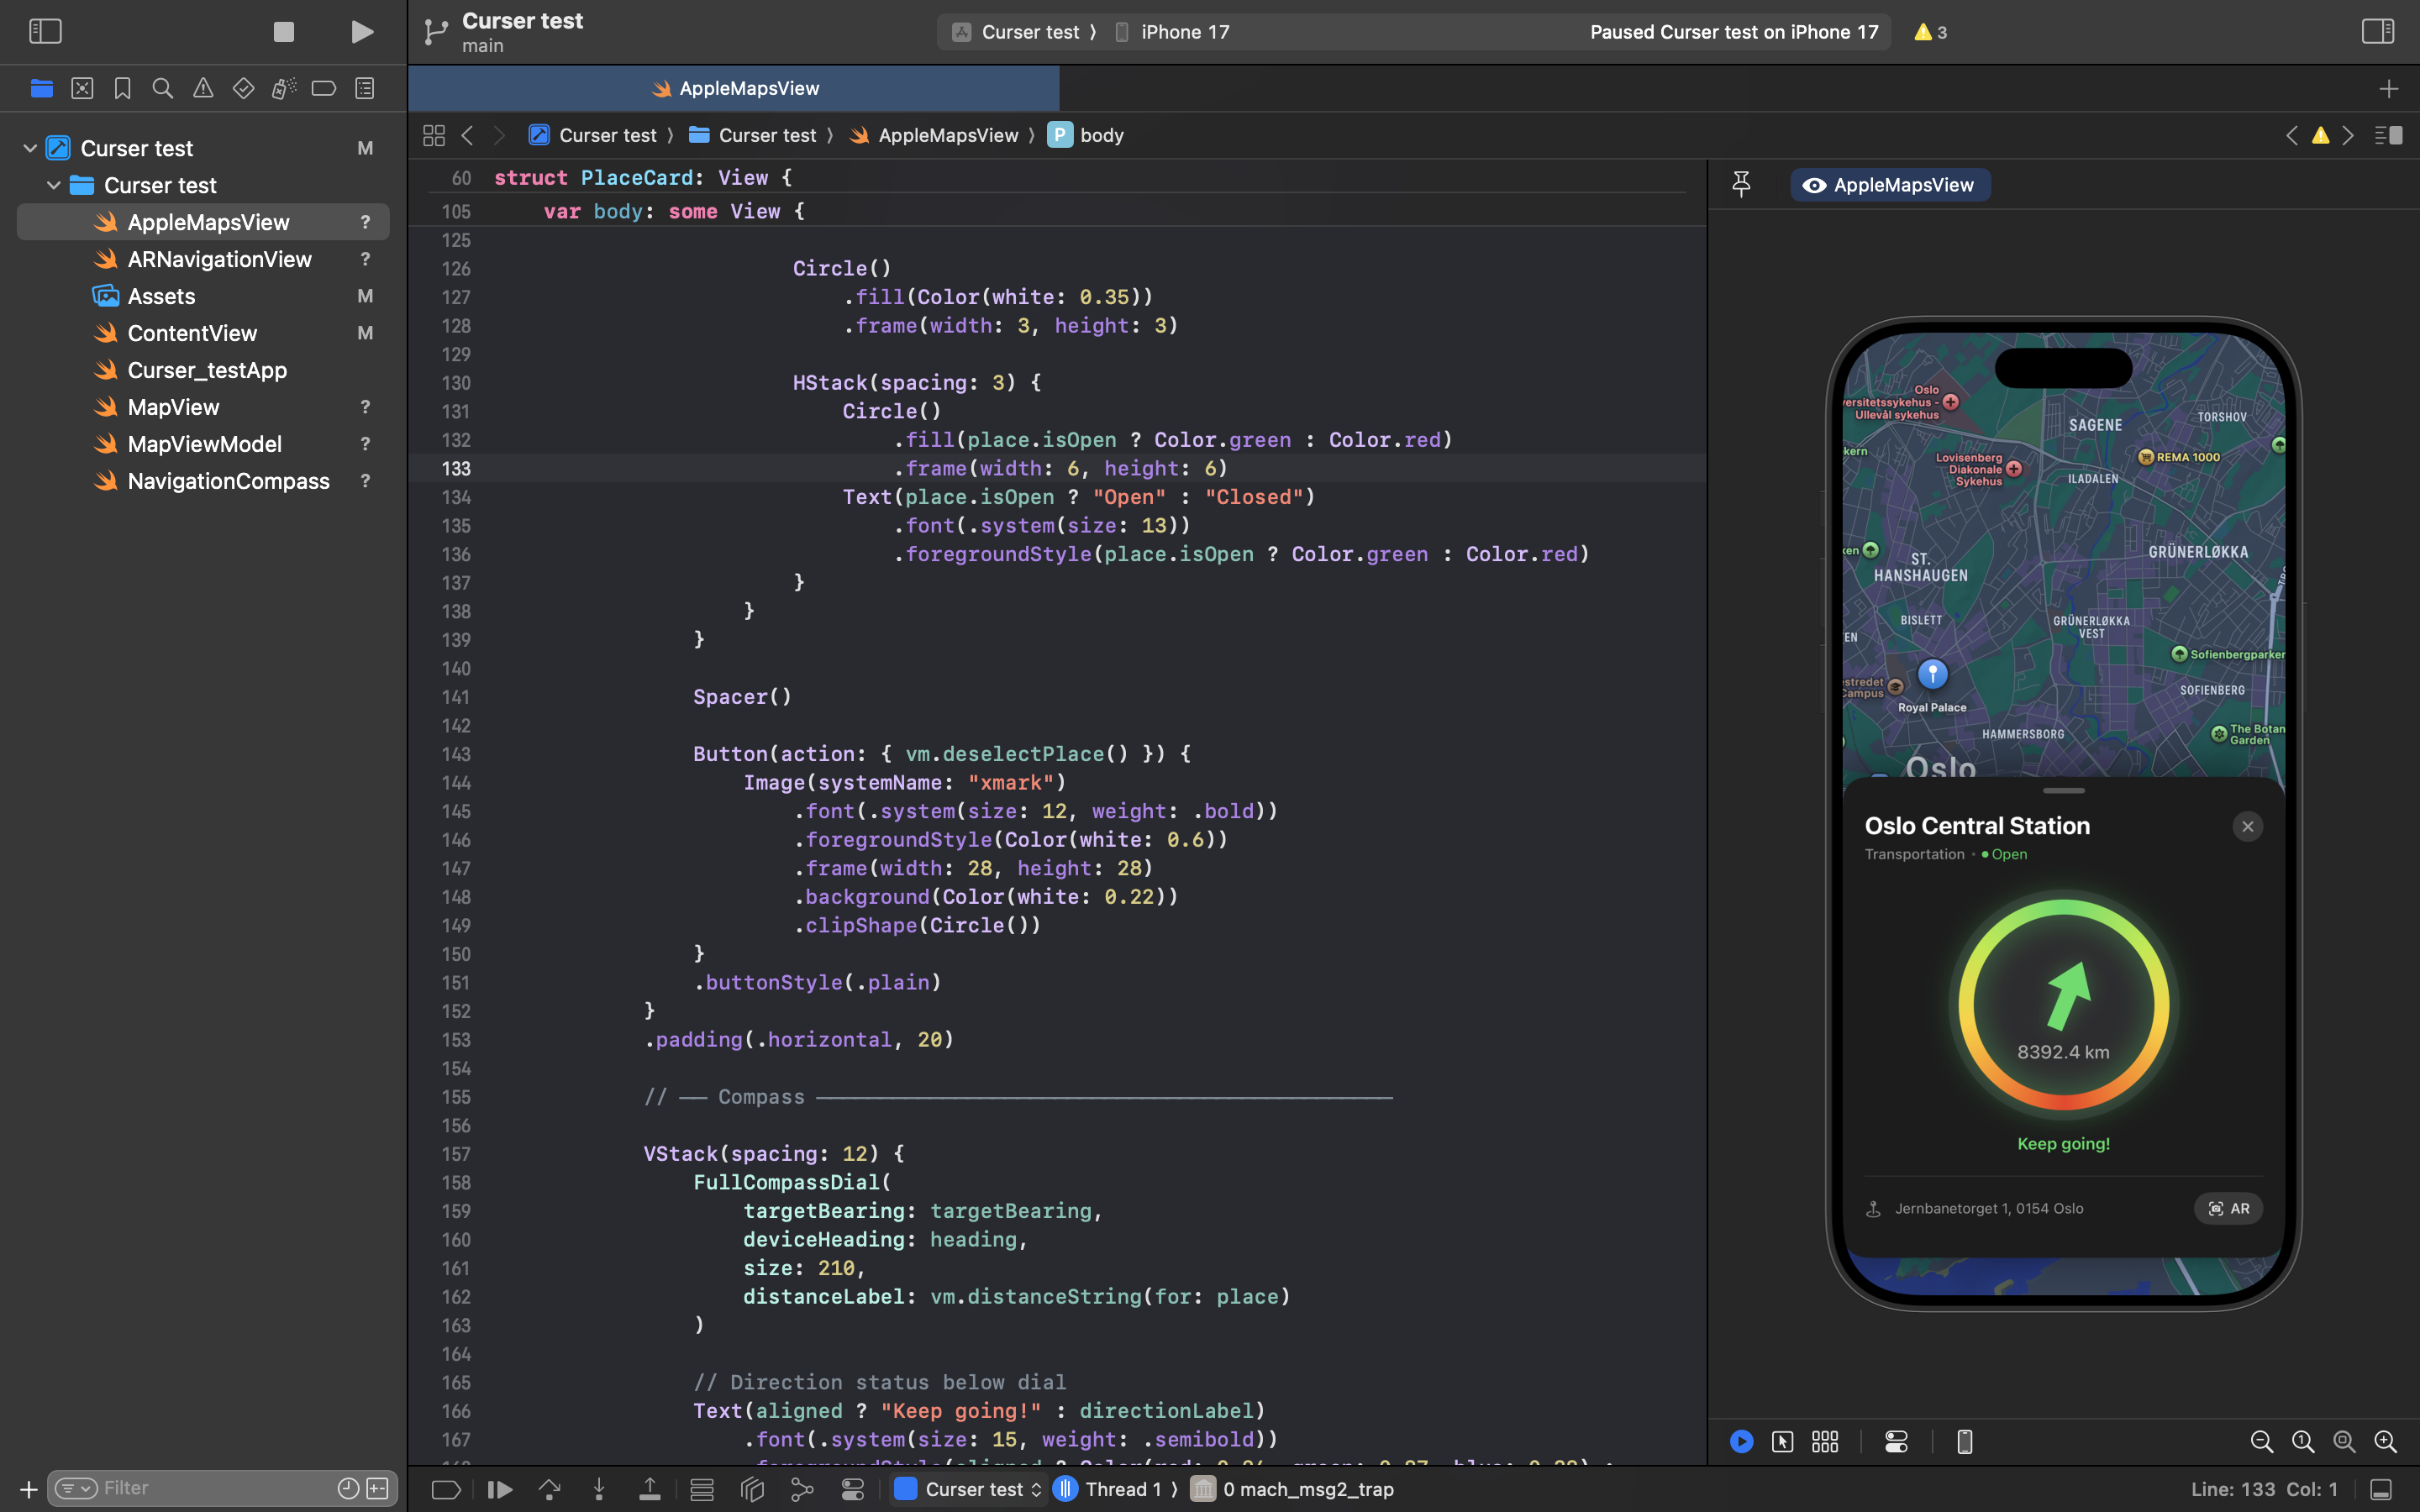This screenshot has width=2420, height=1512.
Task: Run the app with the play button
Action: 361,31
